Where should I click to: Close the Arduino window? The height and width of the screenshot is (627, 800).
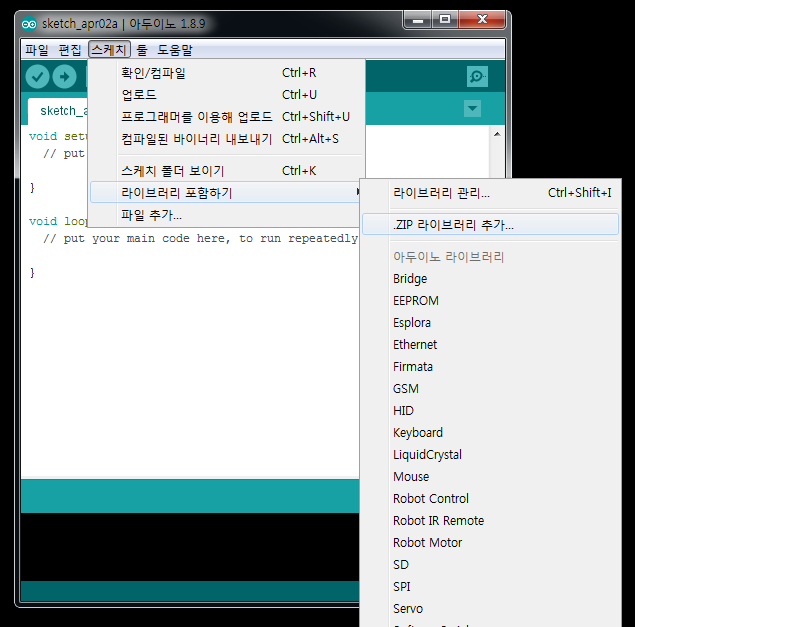pyautogui.click(x=482, y=20)
